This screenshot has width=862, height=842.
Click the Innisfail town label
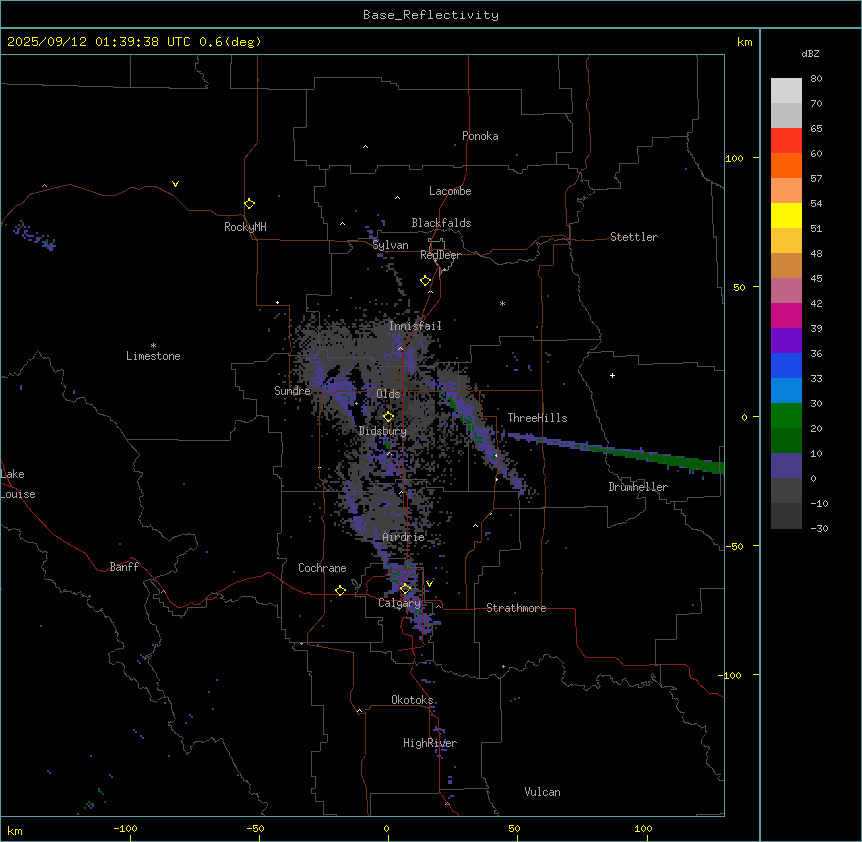point(415,326)
